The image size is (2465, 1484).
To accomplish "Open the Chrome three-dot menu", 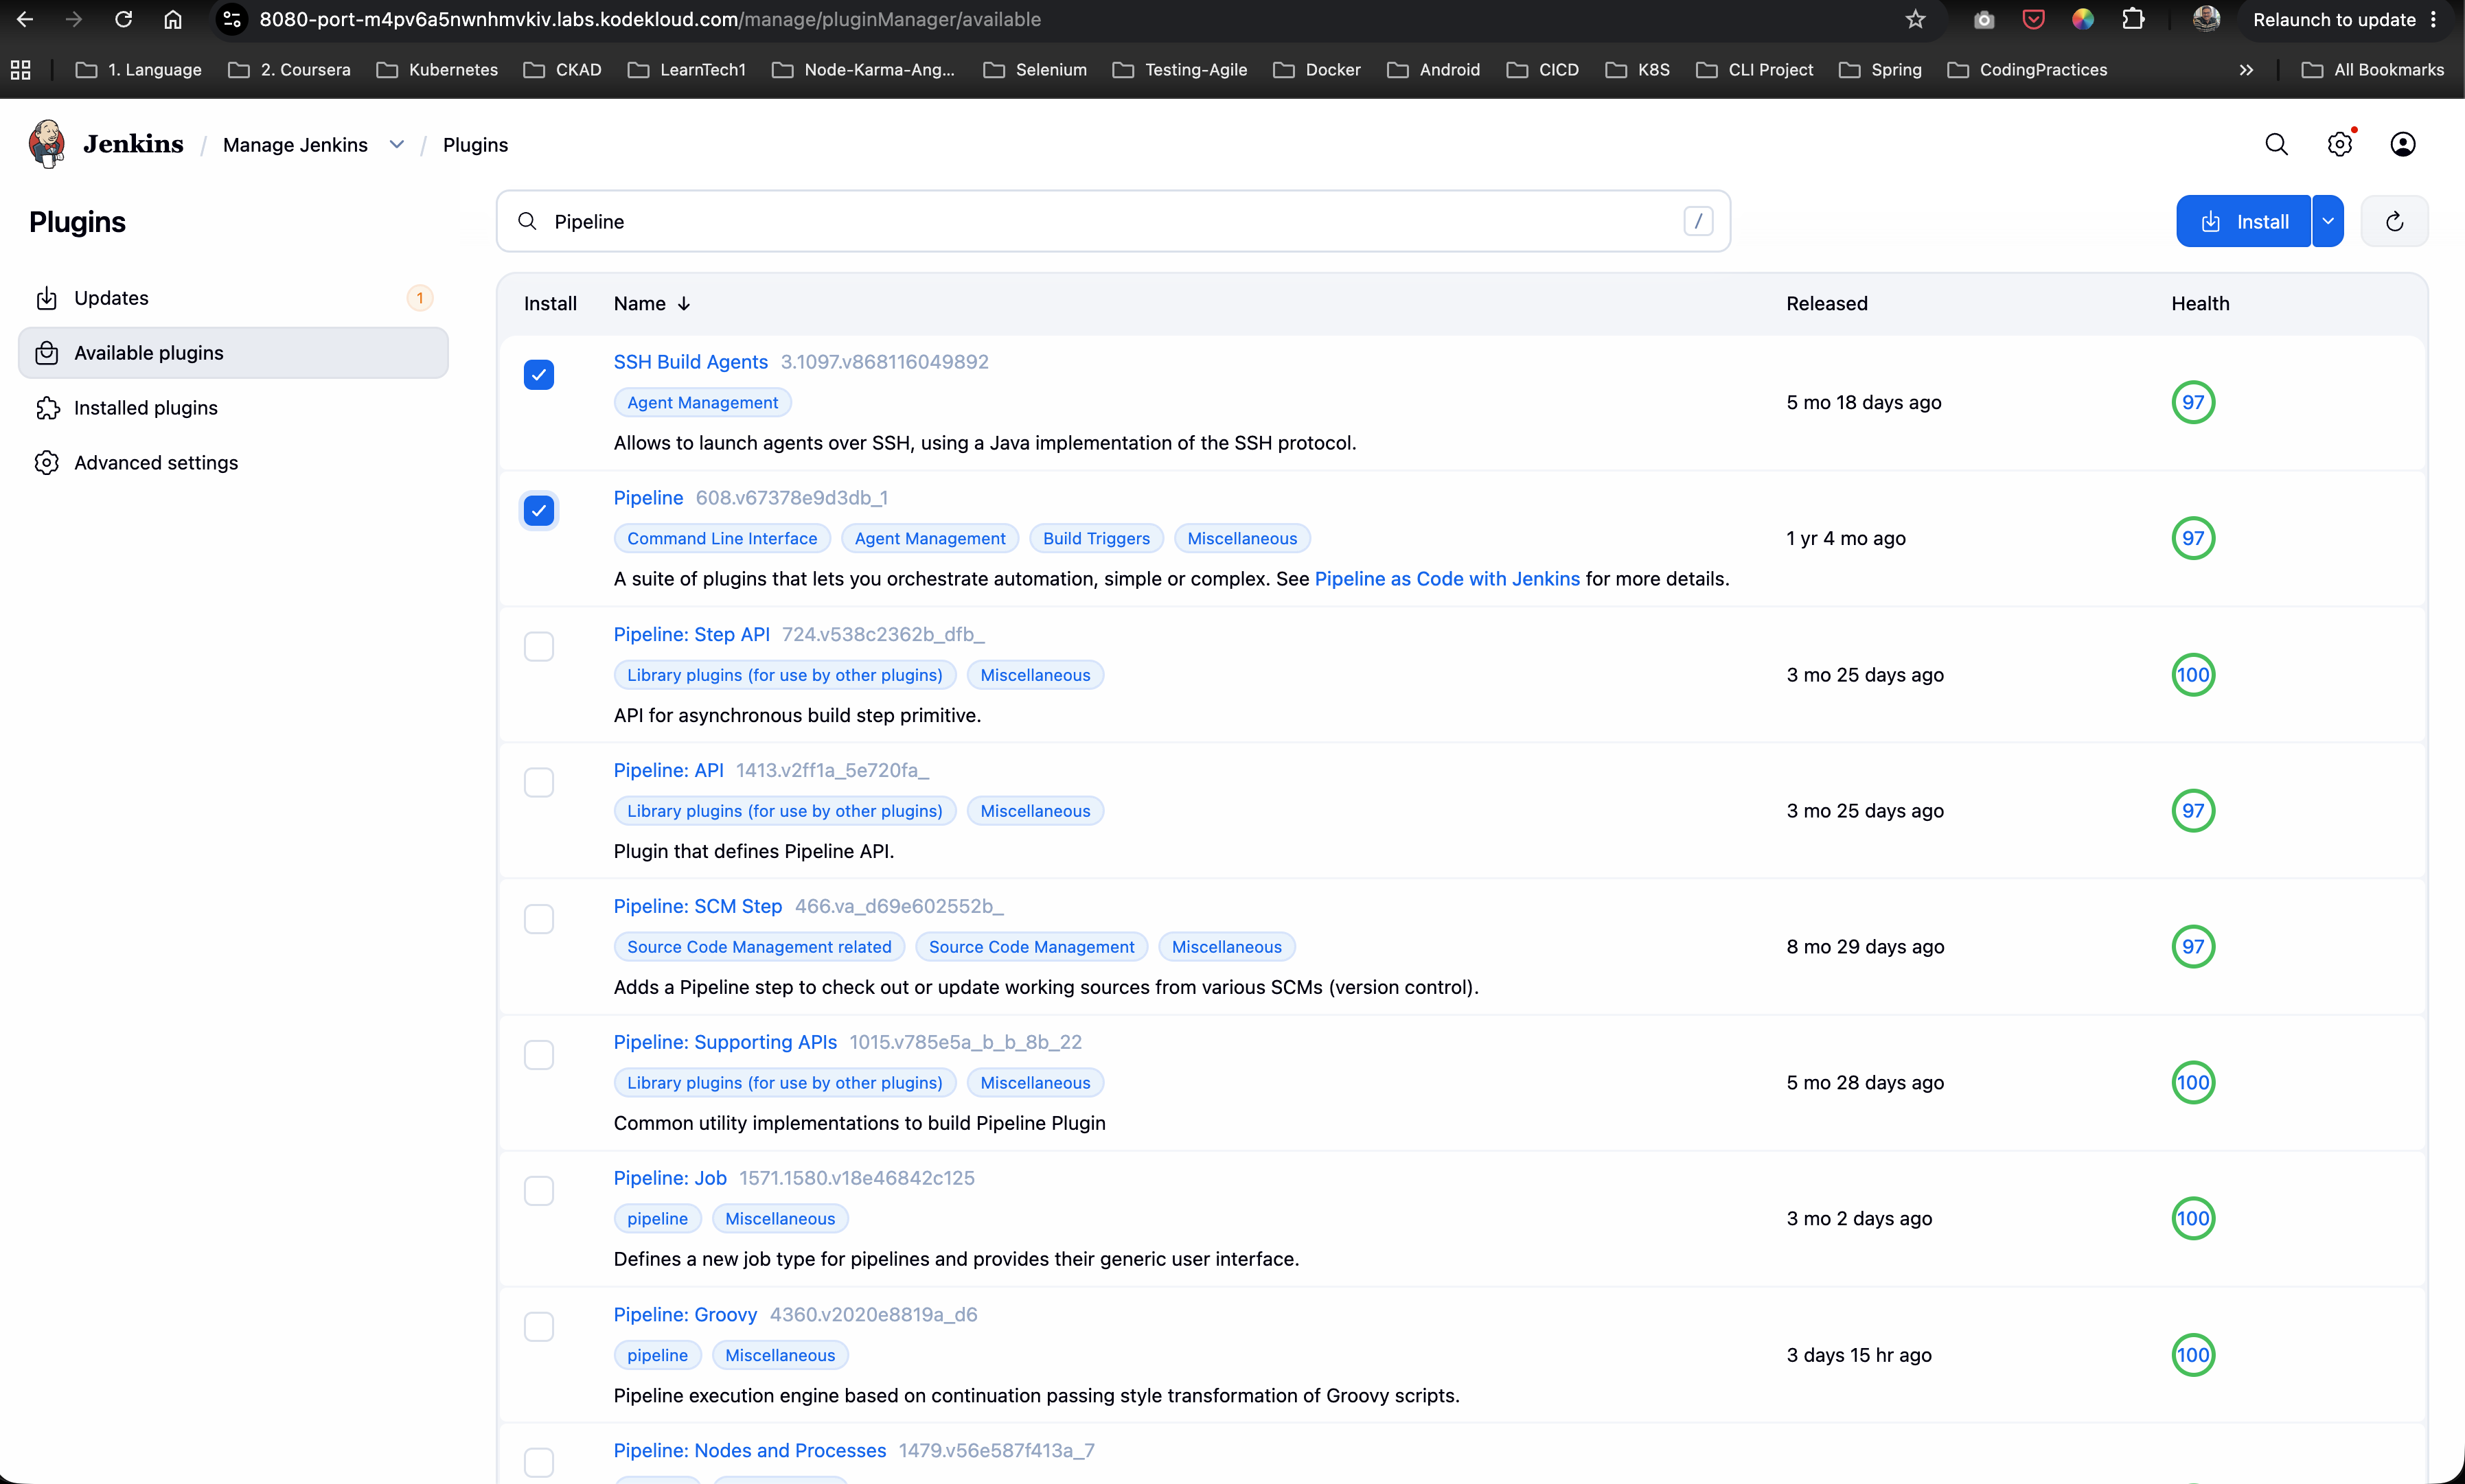I will [x=2434, y=19].
